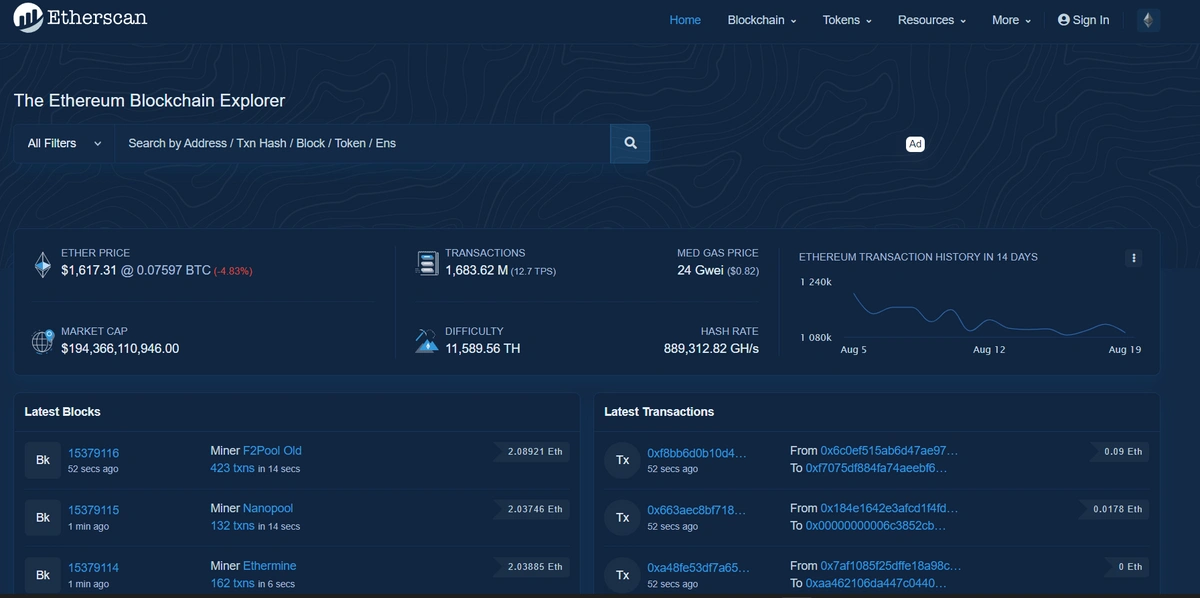This screenshot has width=1200, height=598.
Task: Open To address 0xf7075df884fa74aeebf6
Action: pyautogui.click(x=876, y=468)
